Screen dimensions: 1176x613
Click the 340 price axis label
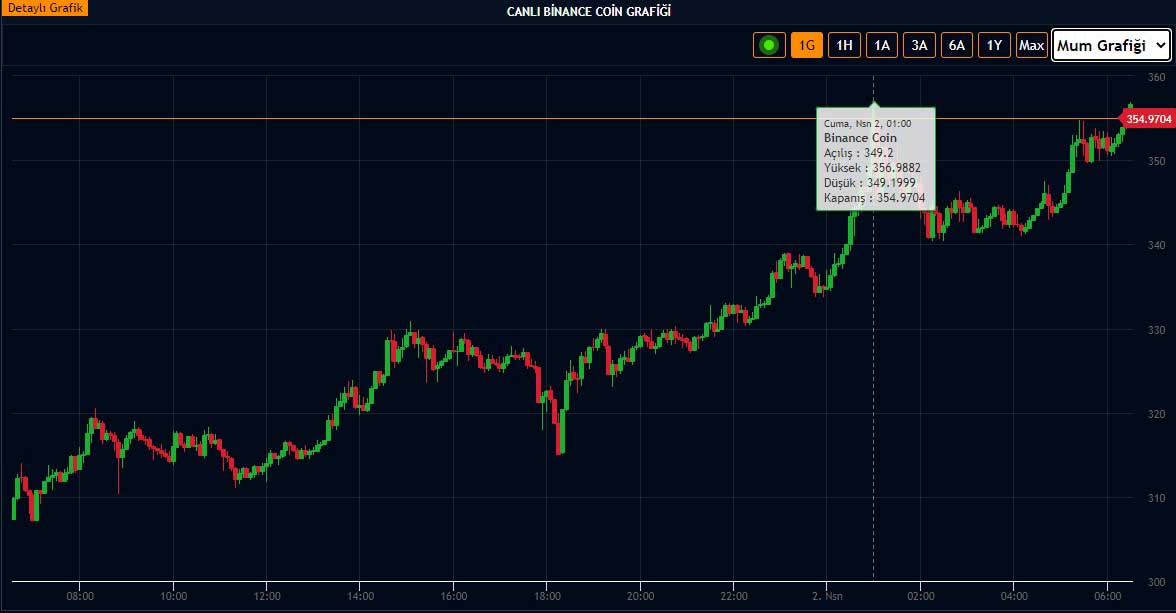click(1156, 245)
